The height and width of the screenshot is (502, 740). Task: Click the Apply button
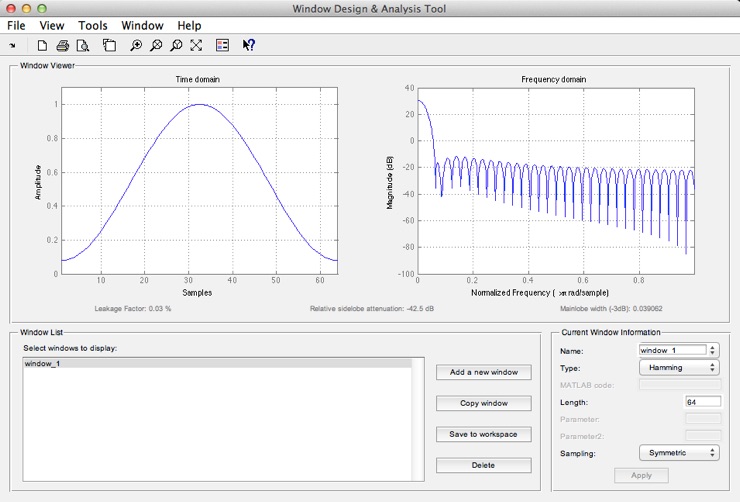(x=641, y=475)
